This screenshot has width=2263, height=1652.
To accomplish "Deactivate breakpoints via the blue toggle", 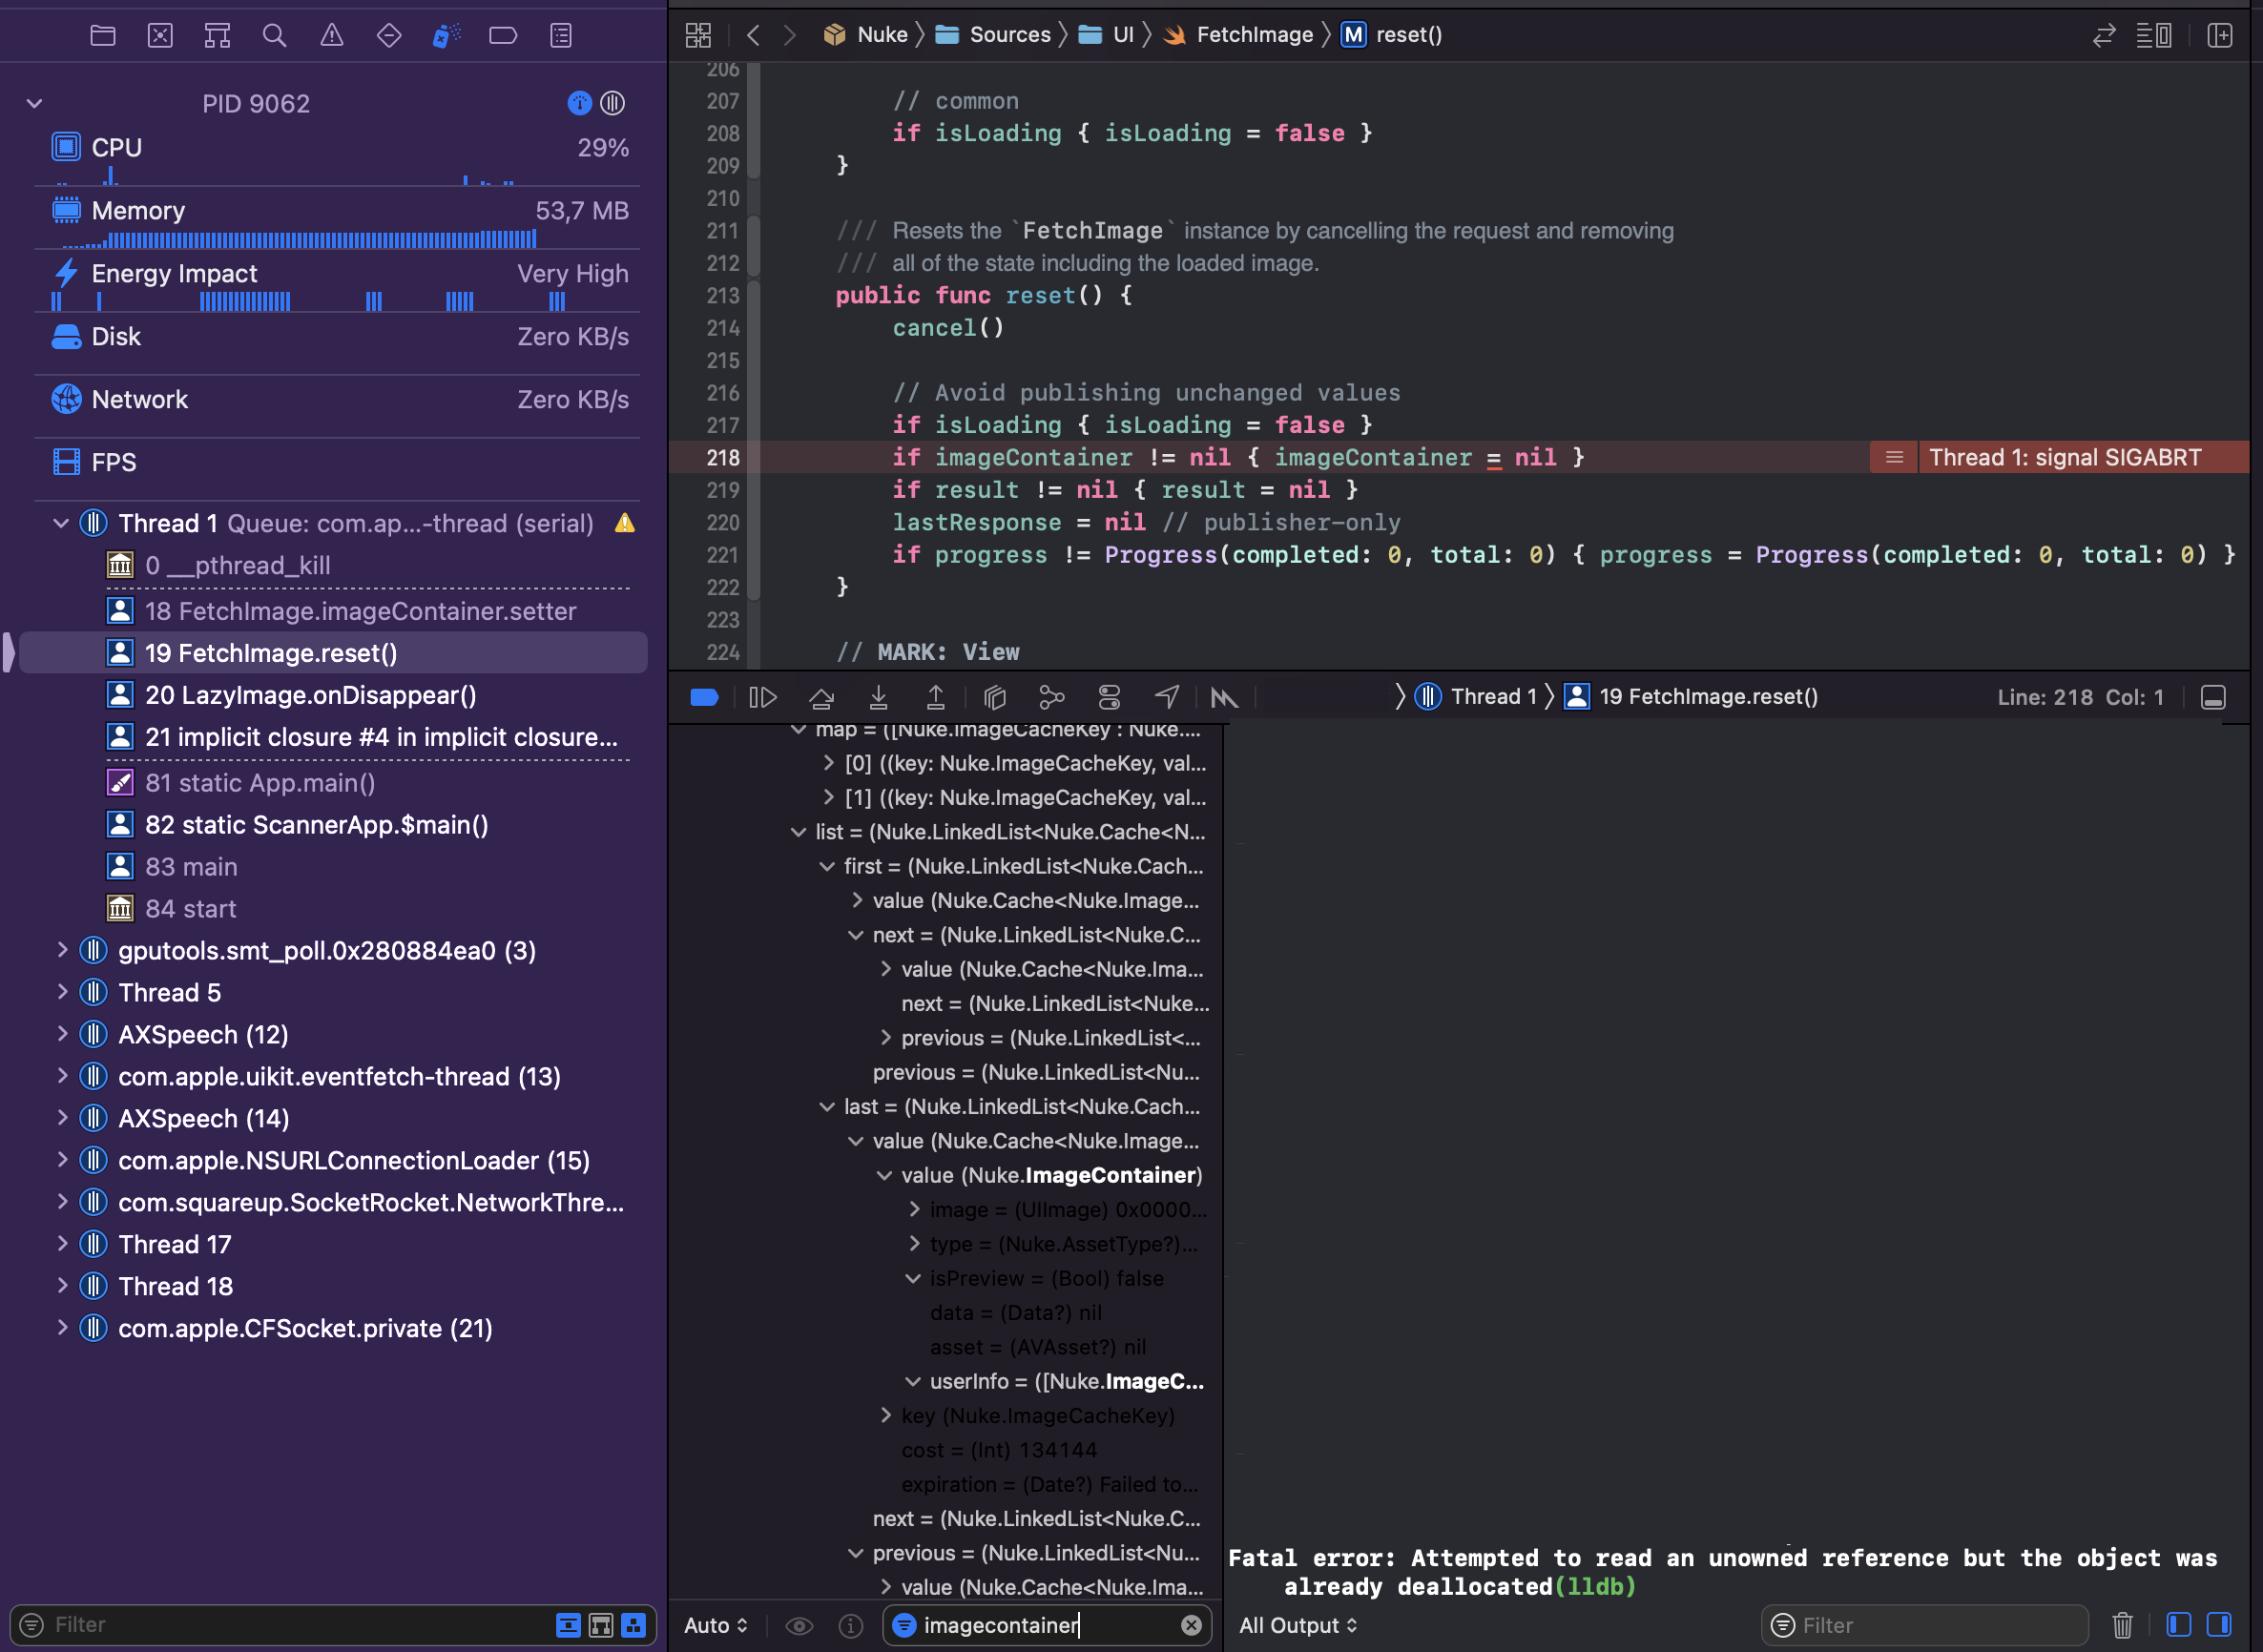I will coord(704,697).
